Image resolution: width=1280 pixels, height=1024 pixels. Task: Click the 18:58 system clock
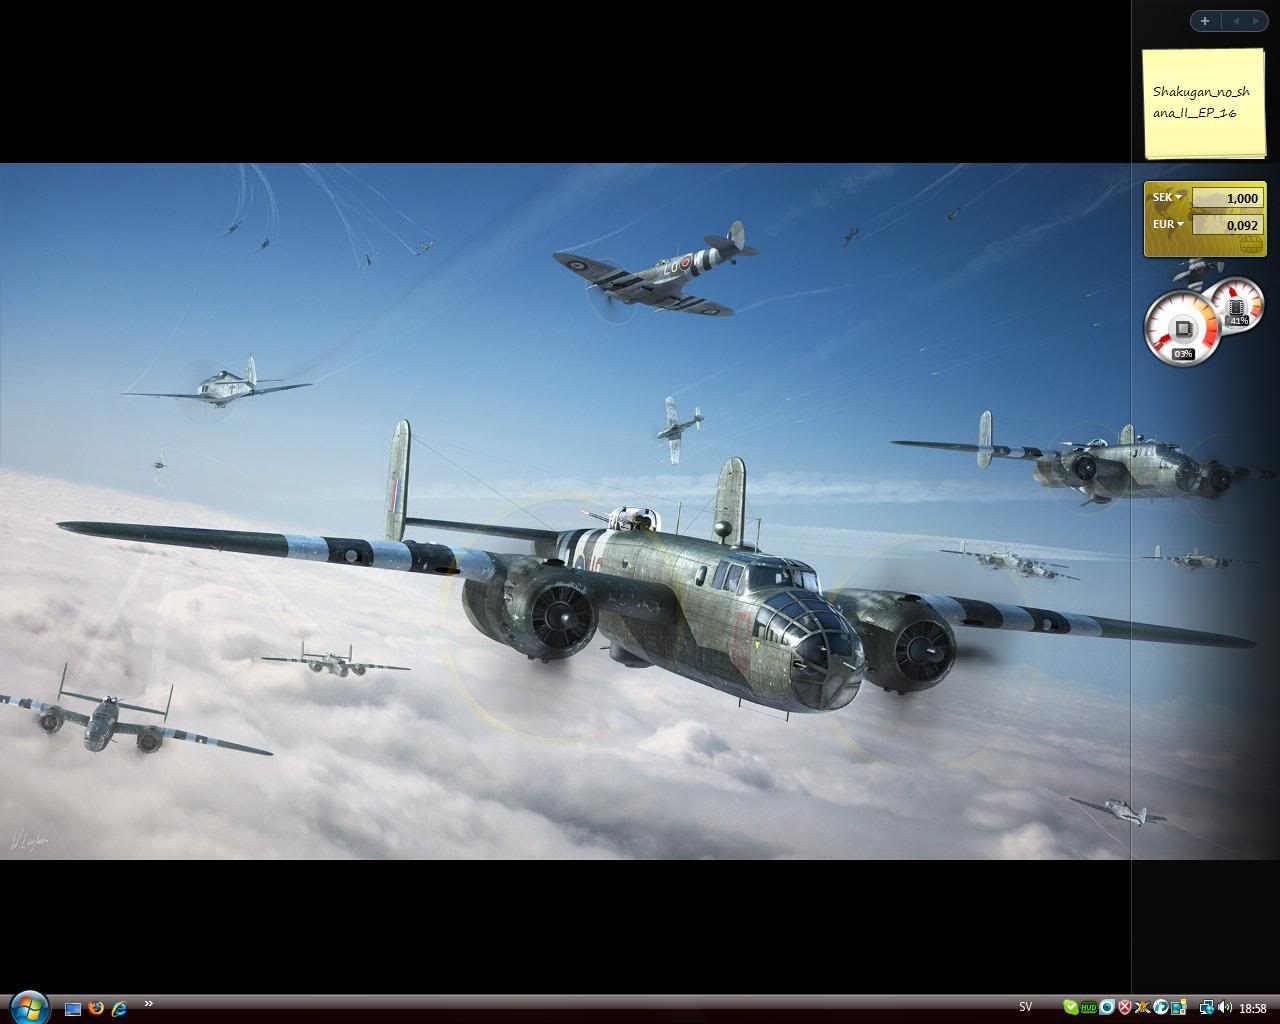pyautogui.click(x=1253, y=1008)
